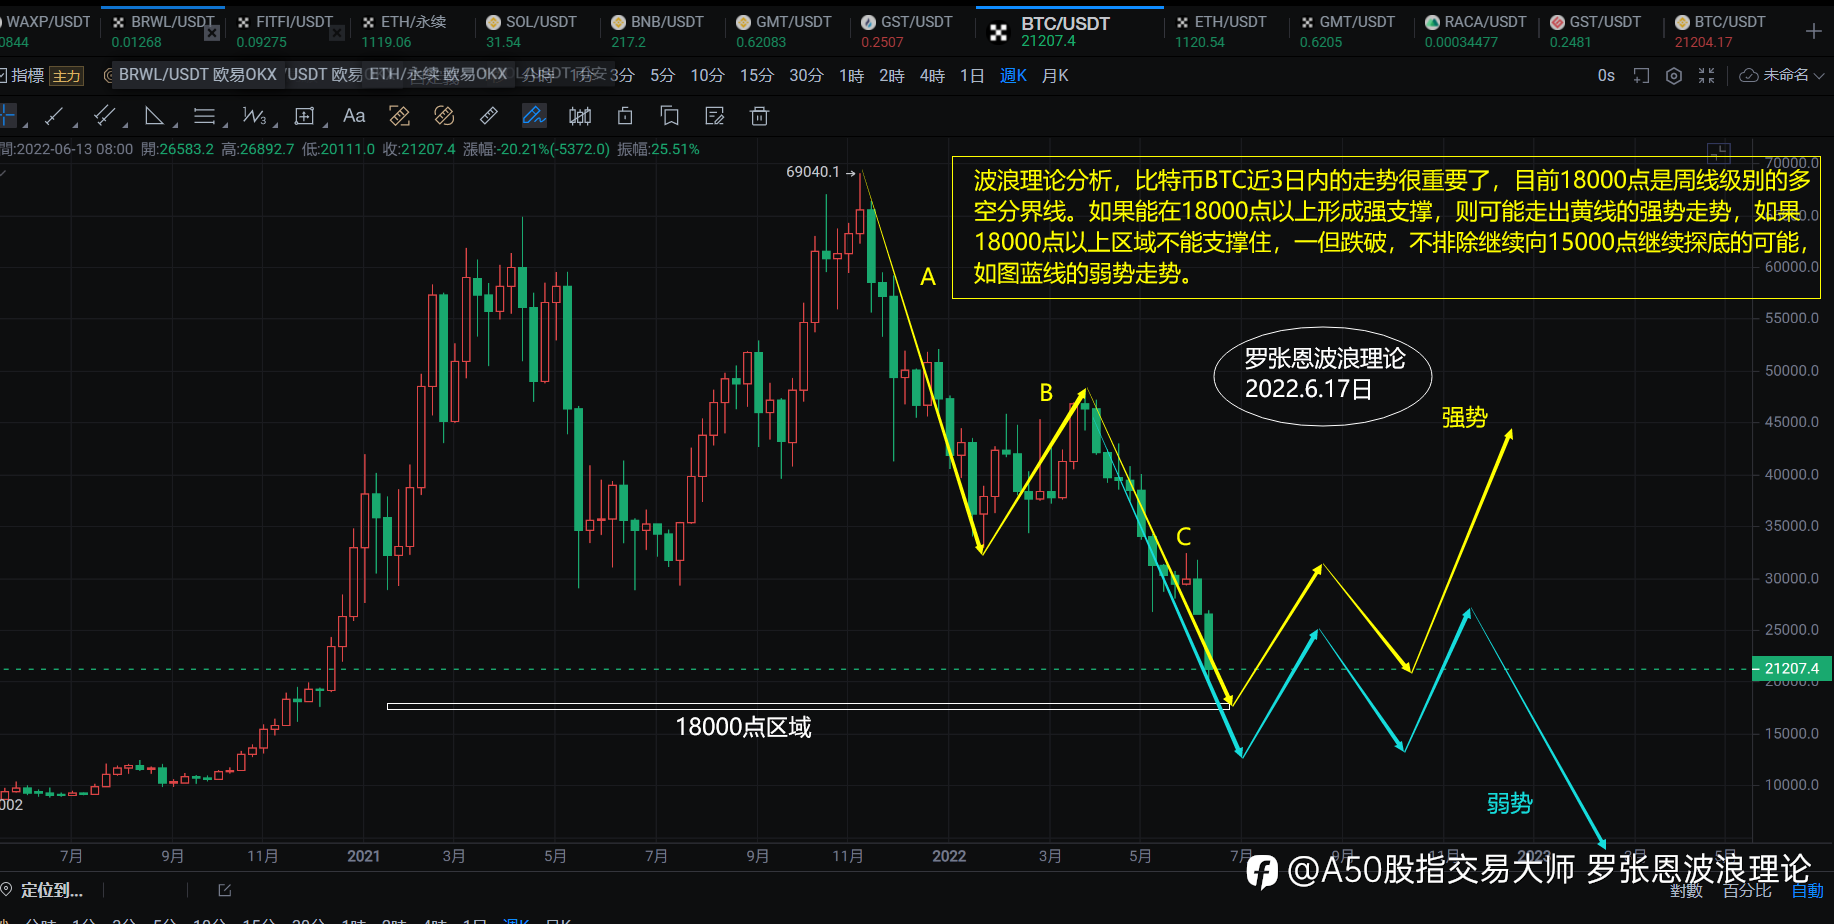This screenshot has height=924, width=1834.
Task: Click the second orange measure icon
Action: (x=444, y=116)
